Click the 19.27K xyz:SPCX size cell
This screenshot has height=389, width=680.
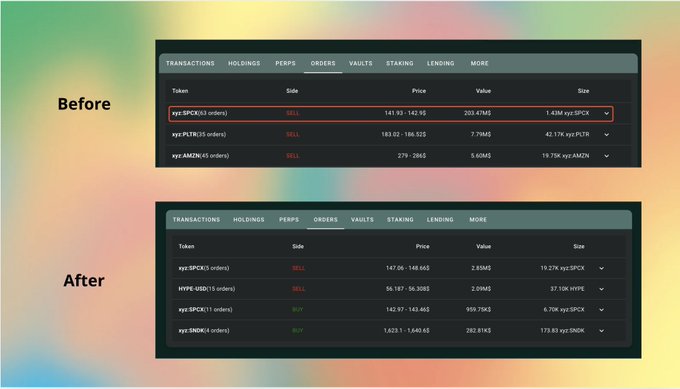(x=562, y=268)
